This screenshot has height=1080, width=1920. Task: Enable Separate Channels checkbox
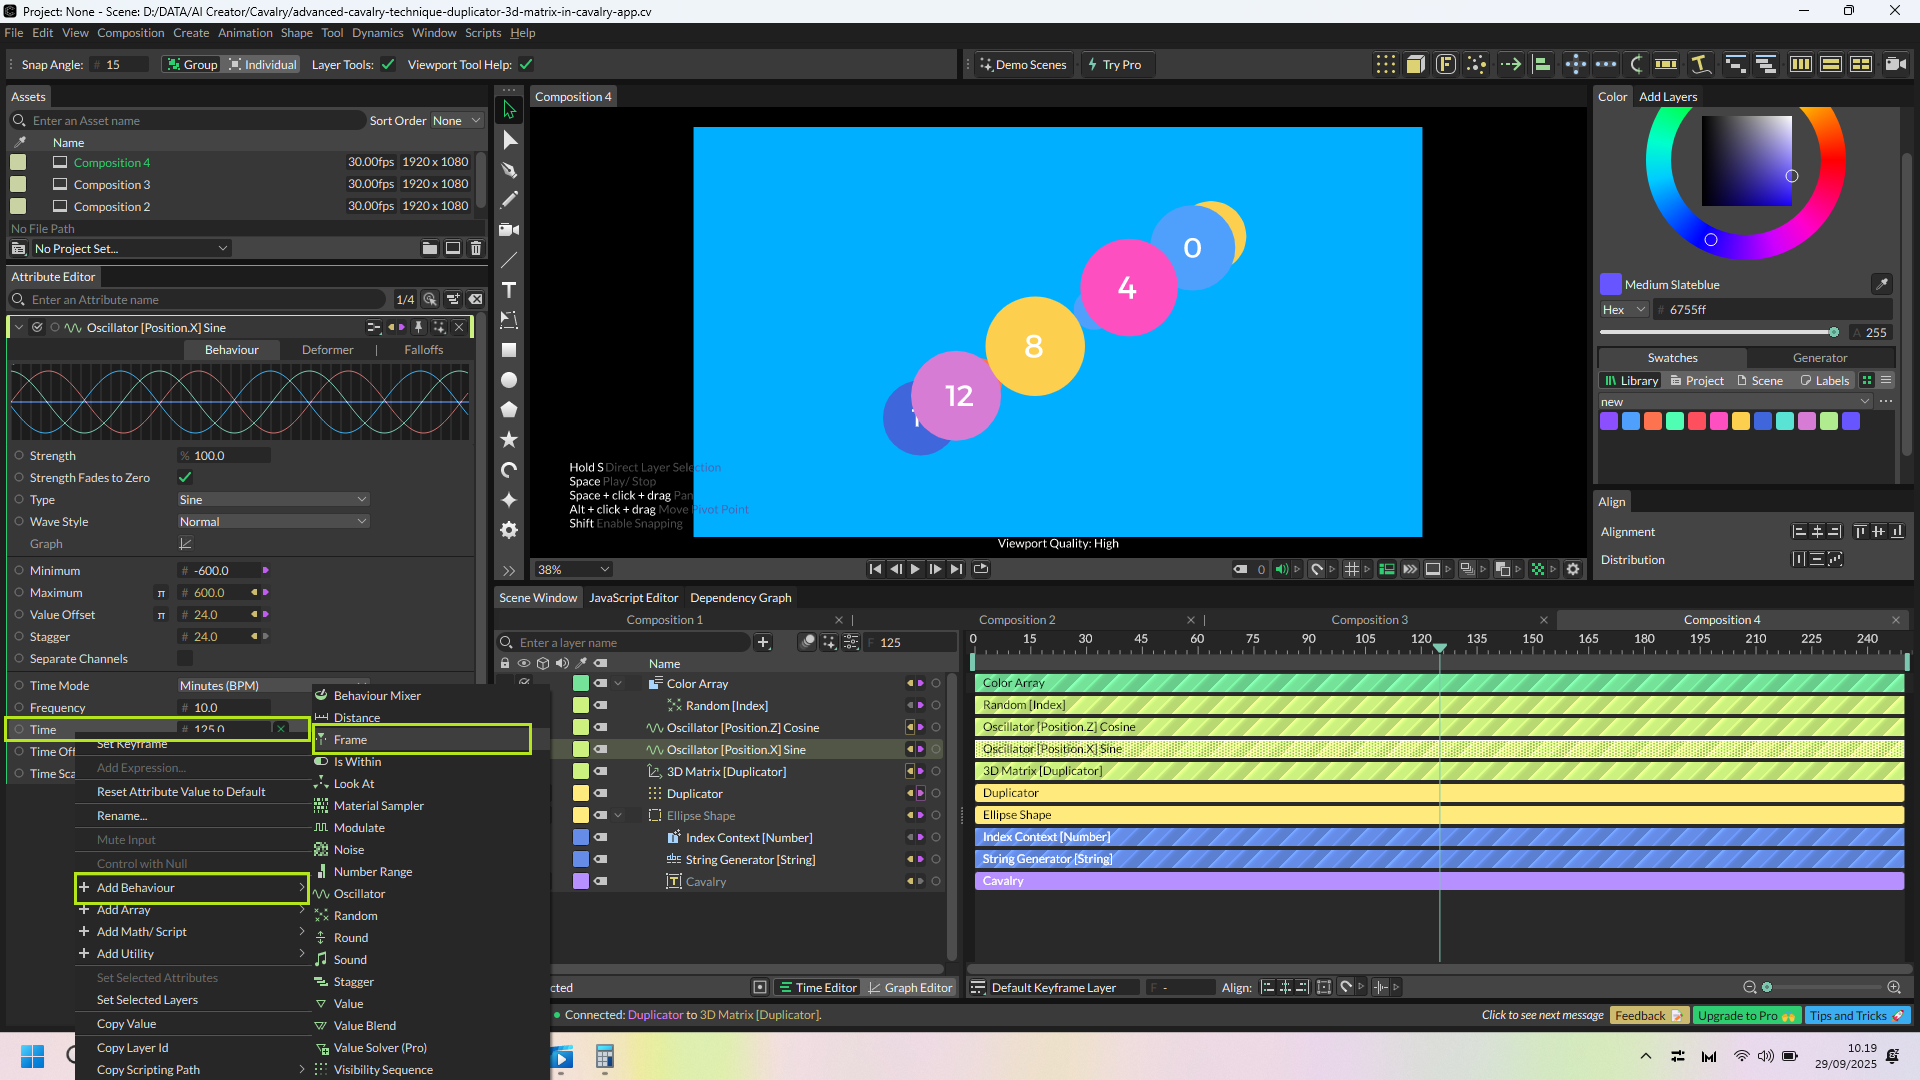pos(185,659)
